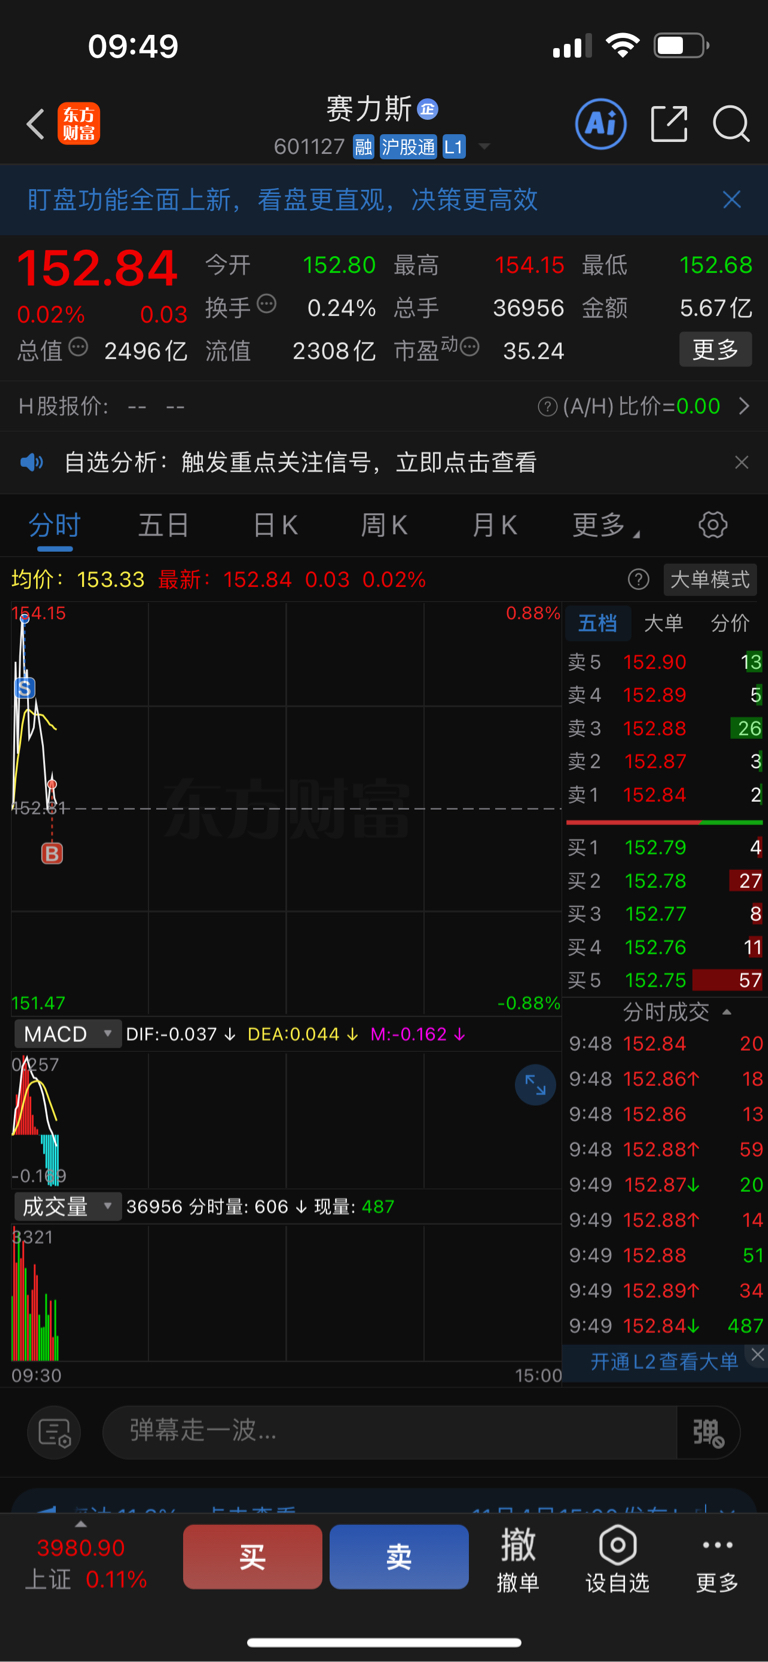768x1662 pixels.
Task: Tap the help icon before (A/H)比价
Action: pyautogui.click(x=547, y=406)
